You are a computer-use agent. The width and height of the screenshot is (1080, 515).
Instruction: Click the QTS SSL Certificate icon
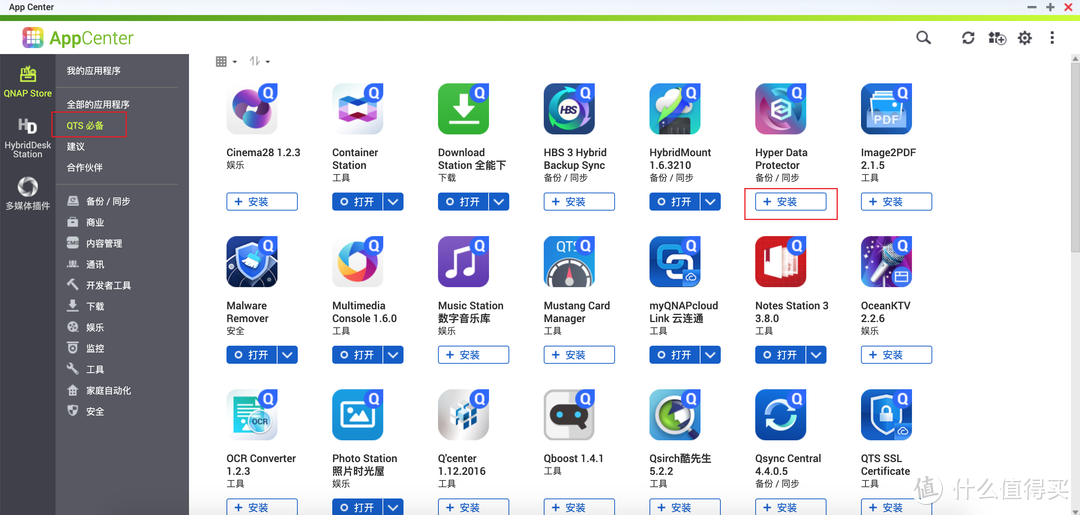886,414
